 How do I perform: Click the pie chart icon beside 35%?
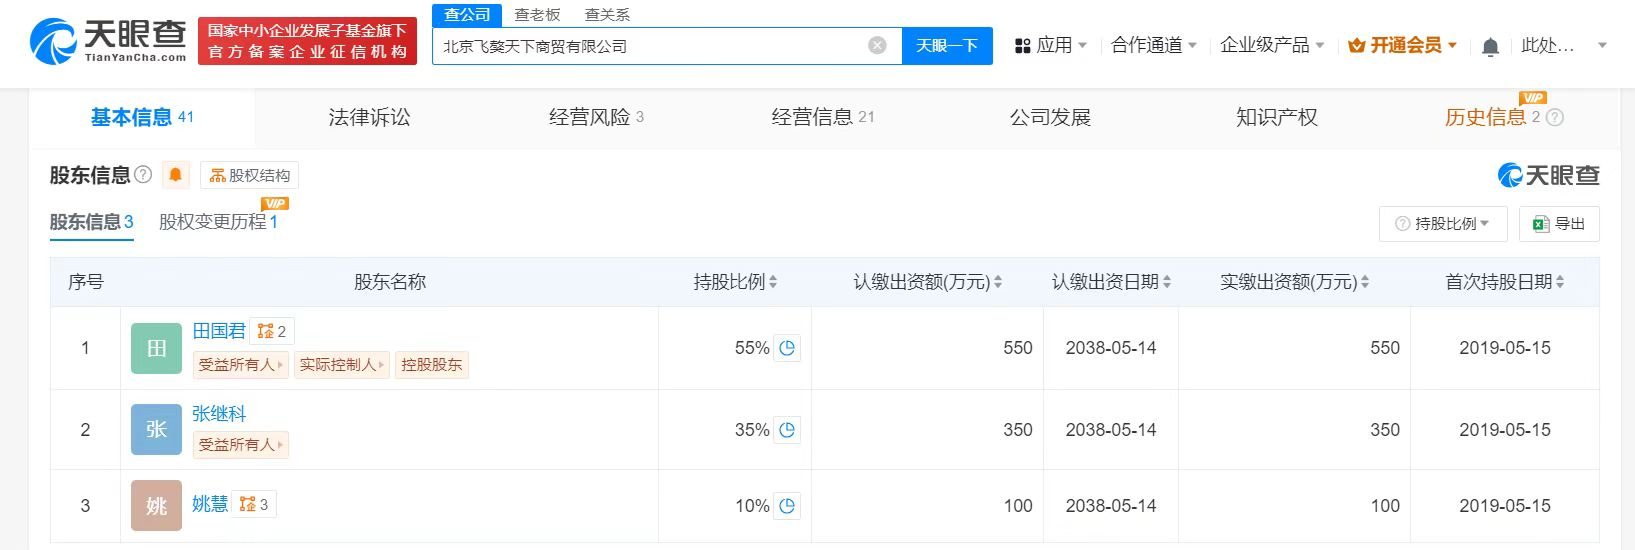point(787,430)
